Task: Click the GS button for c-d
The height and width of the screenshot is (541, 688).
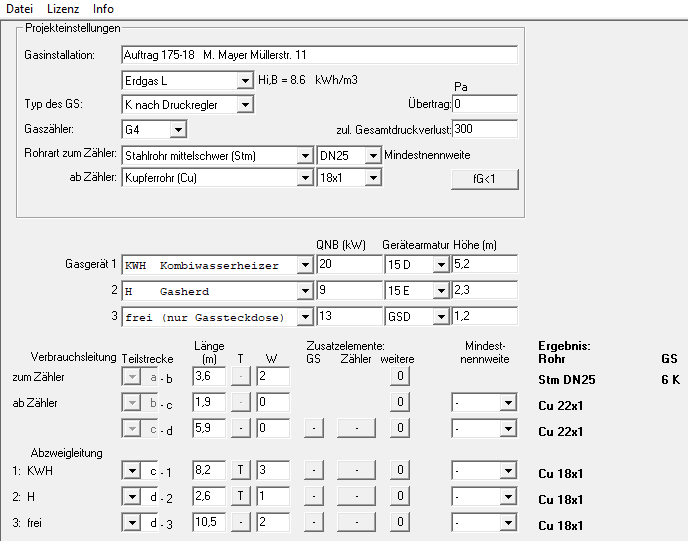Action: click(314, 428)
